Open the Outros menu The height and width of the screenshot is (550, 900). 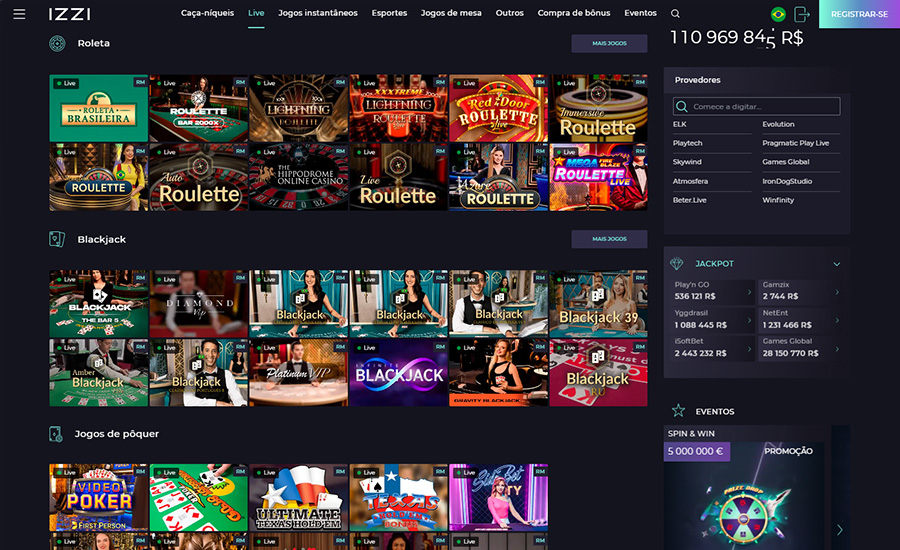pyautogui.click(x=510, y=13)
